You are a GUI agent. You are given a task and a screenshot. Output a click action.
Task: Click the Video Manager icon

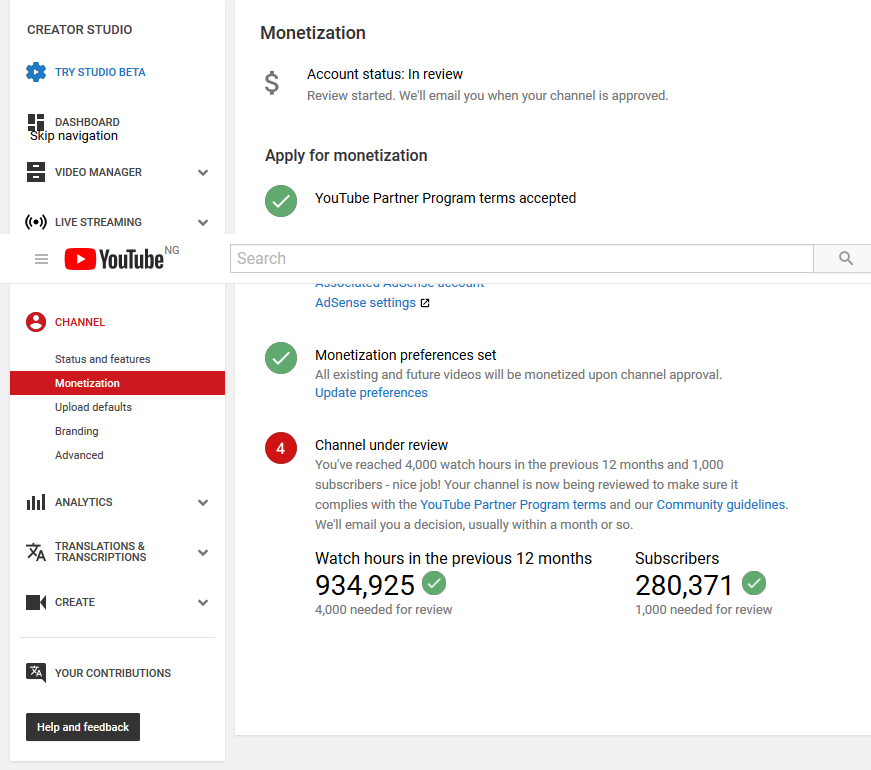click(36, 172)
